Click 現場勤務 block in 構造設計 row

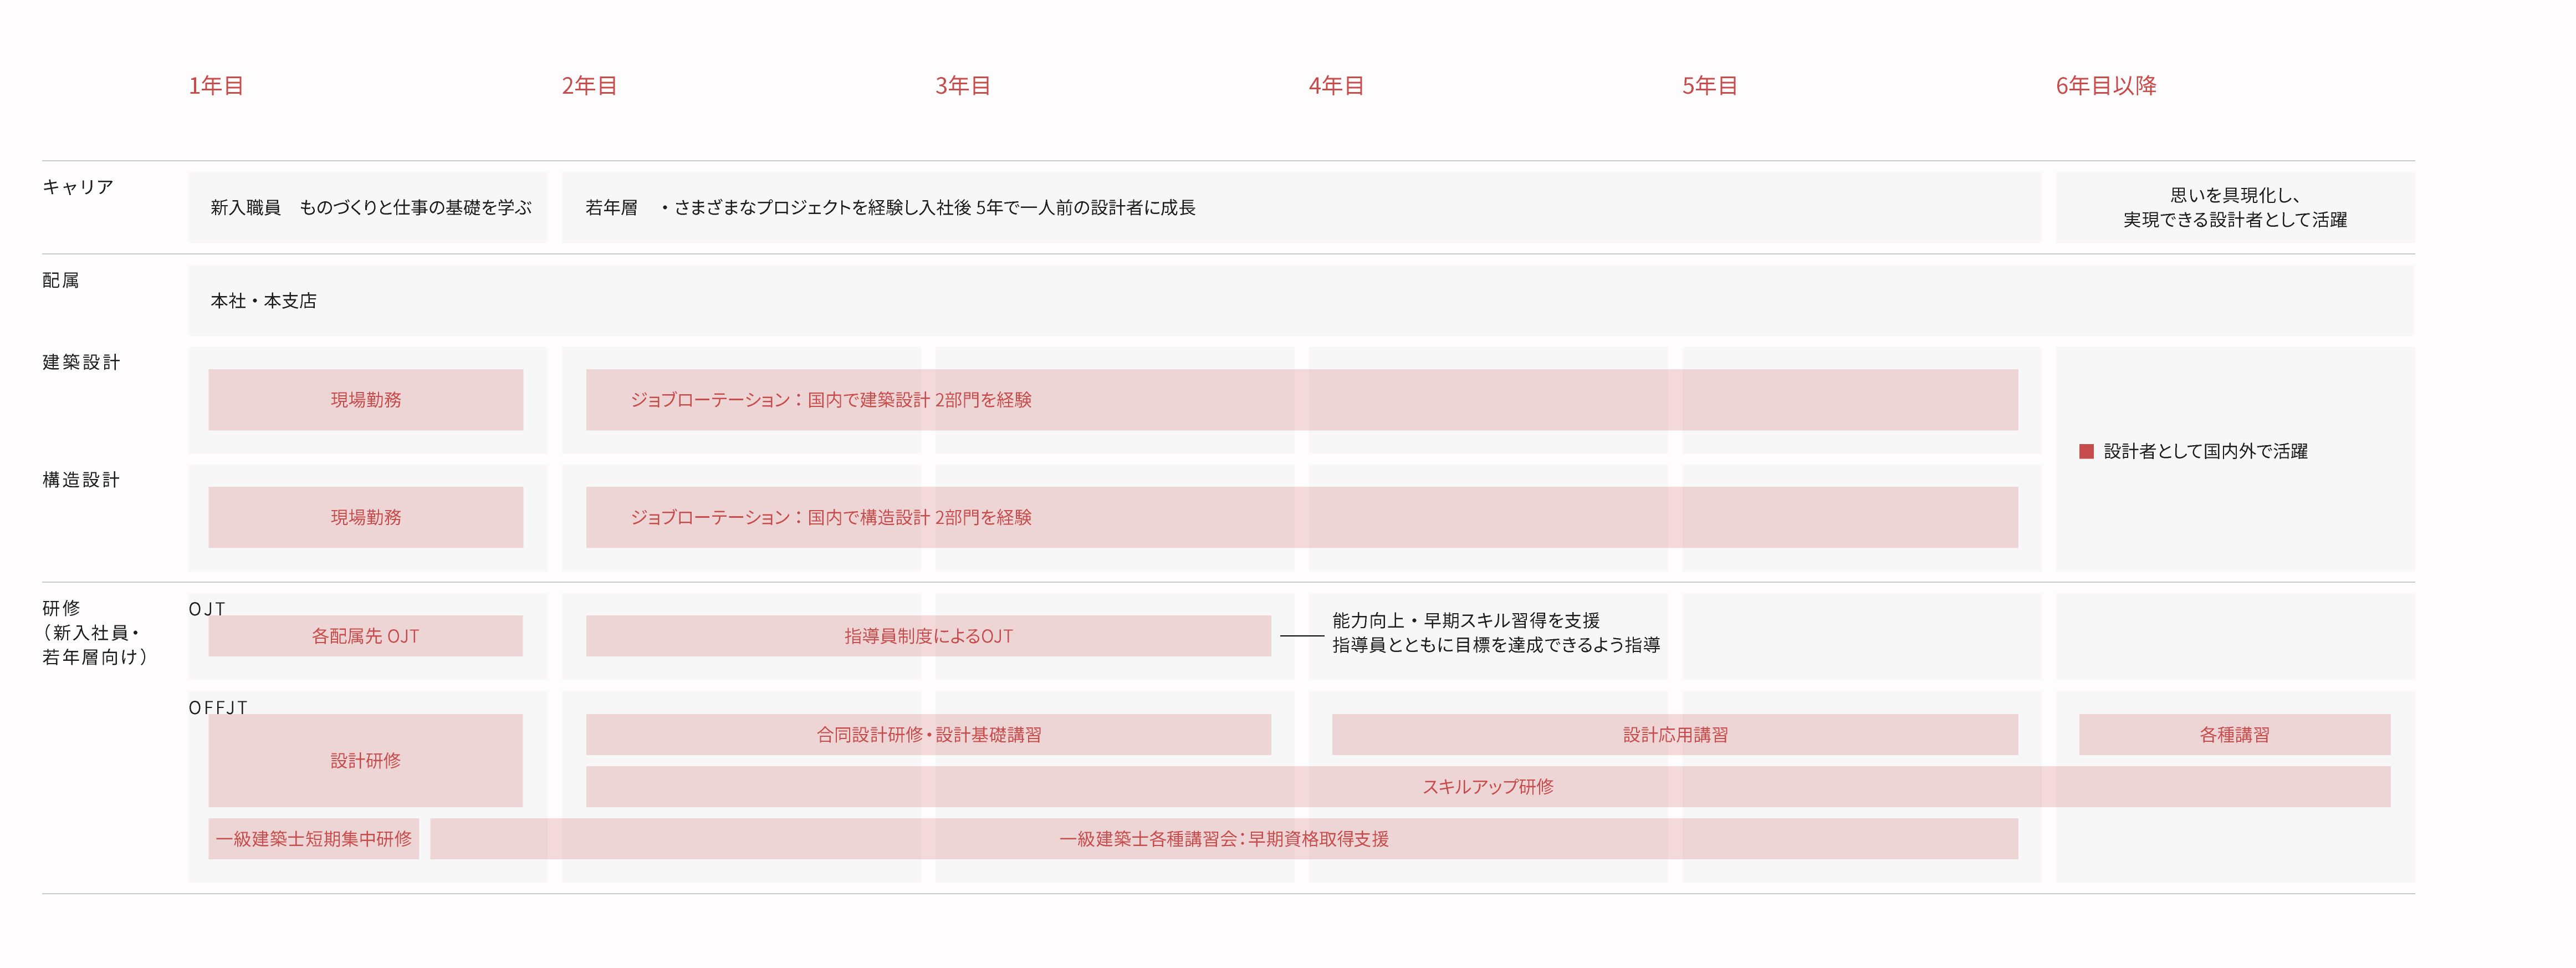point(365,517)
